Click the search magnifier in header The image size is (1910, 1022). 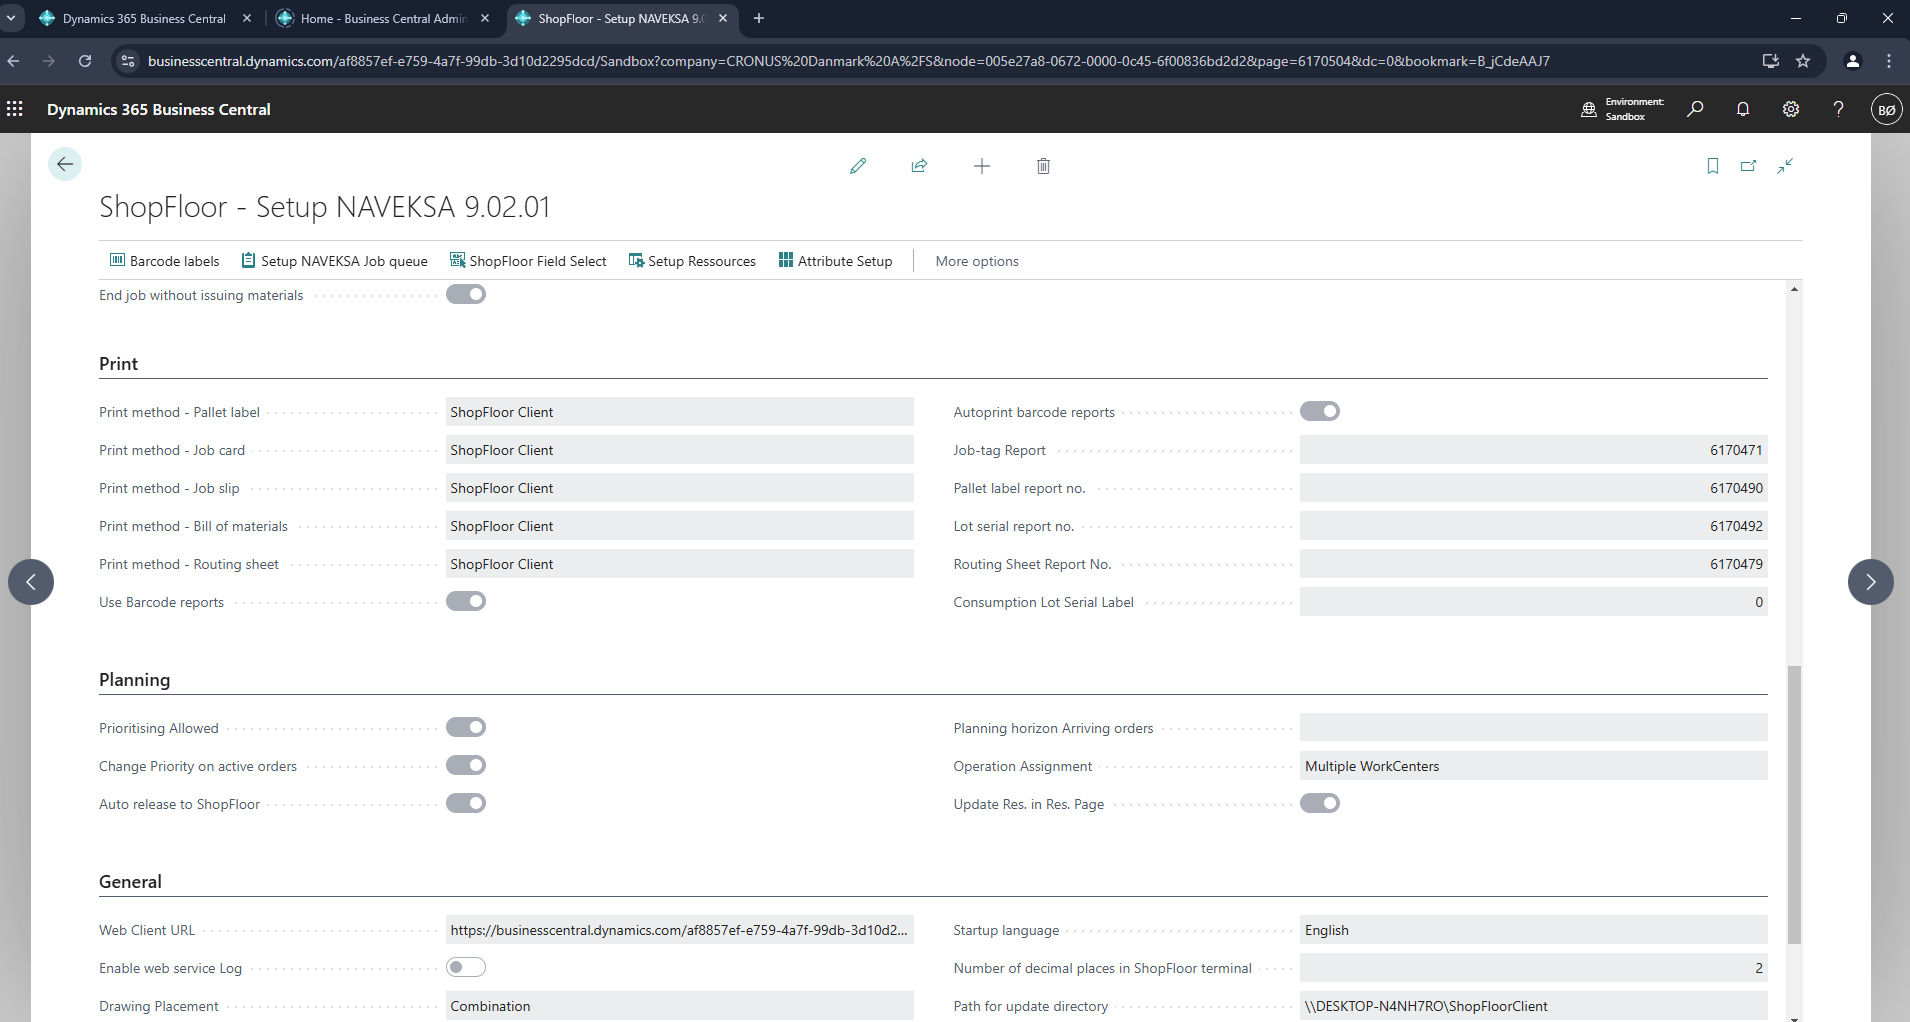coord(1695,109)
